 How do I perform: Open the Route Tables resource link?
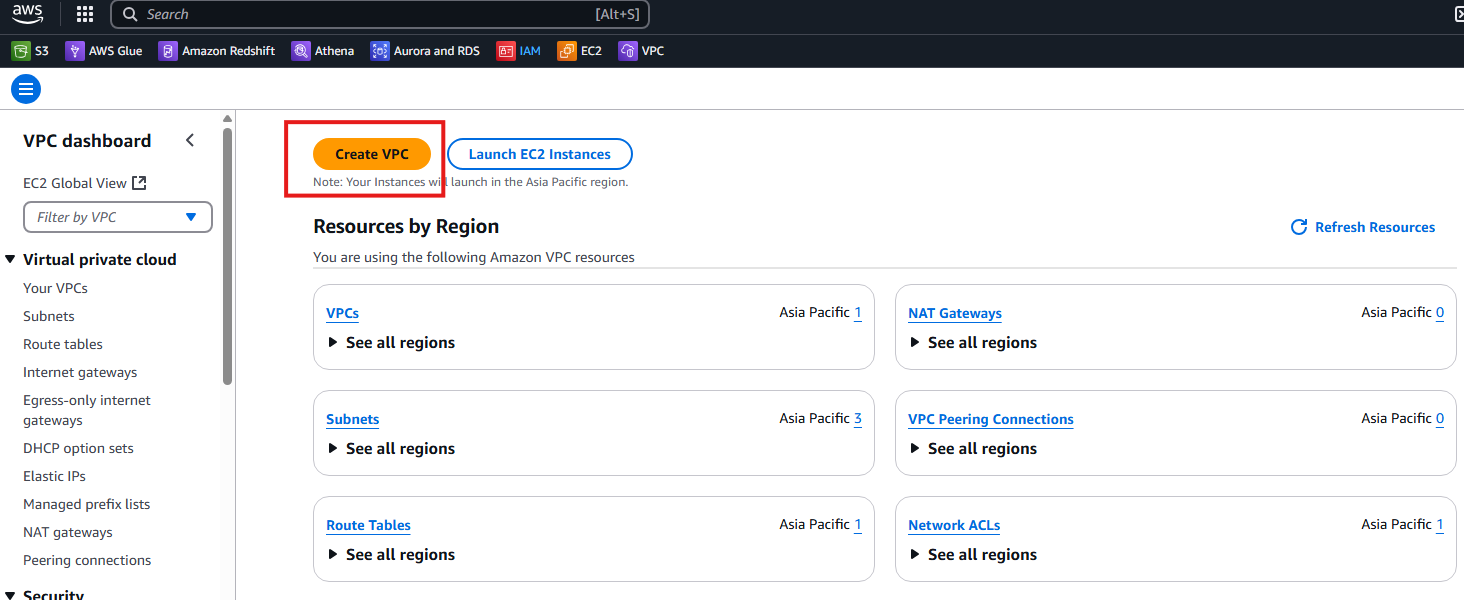click(x=368, y=525)
